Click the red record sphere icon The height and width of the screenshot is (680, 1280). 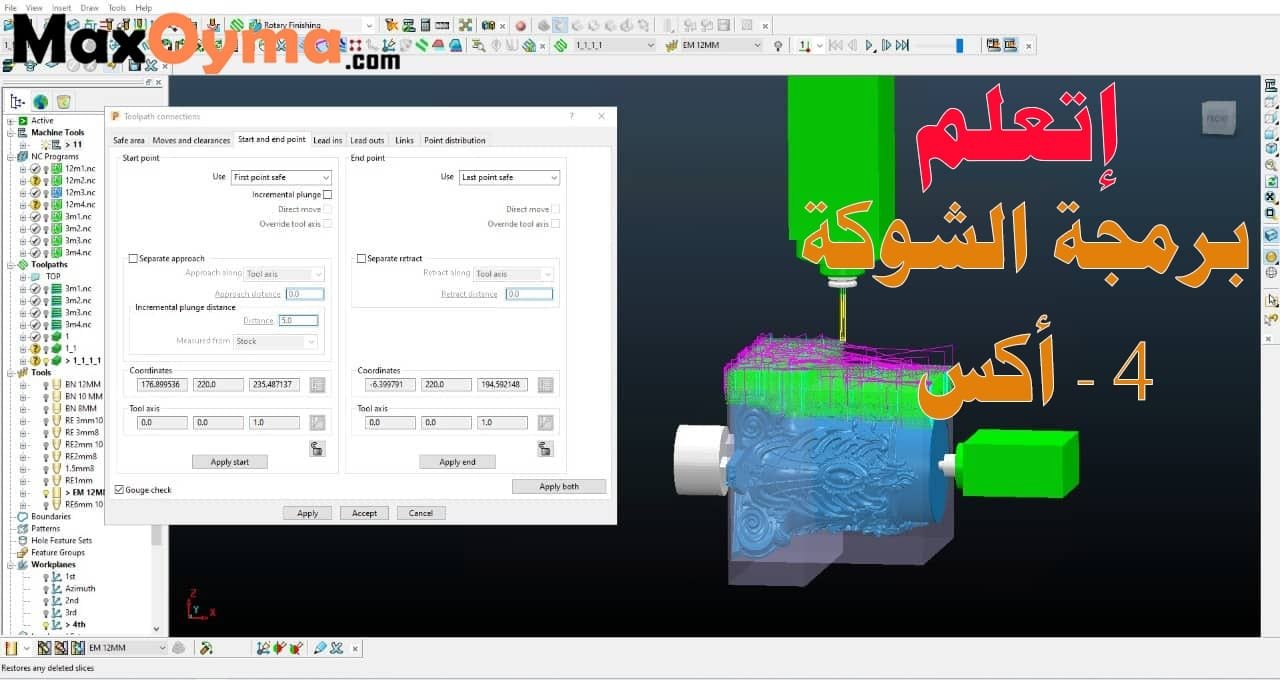click(520, 25)
